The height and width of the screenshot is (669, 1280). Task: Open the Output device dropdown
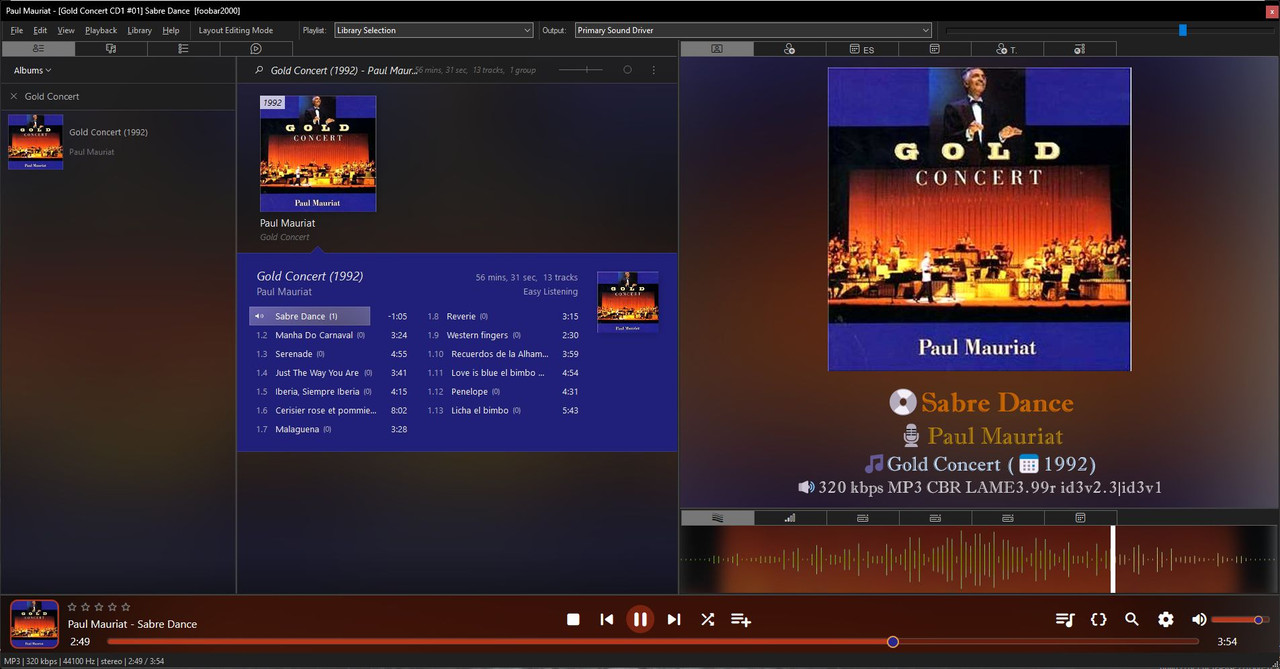[753, 30]
